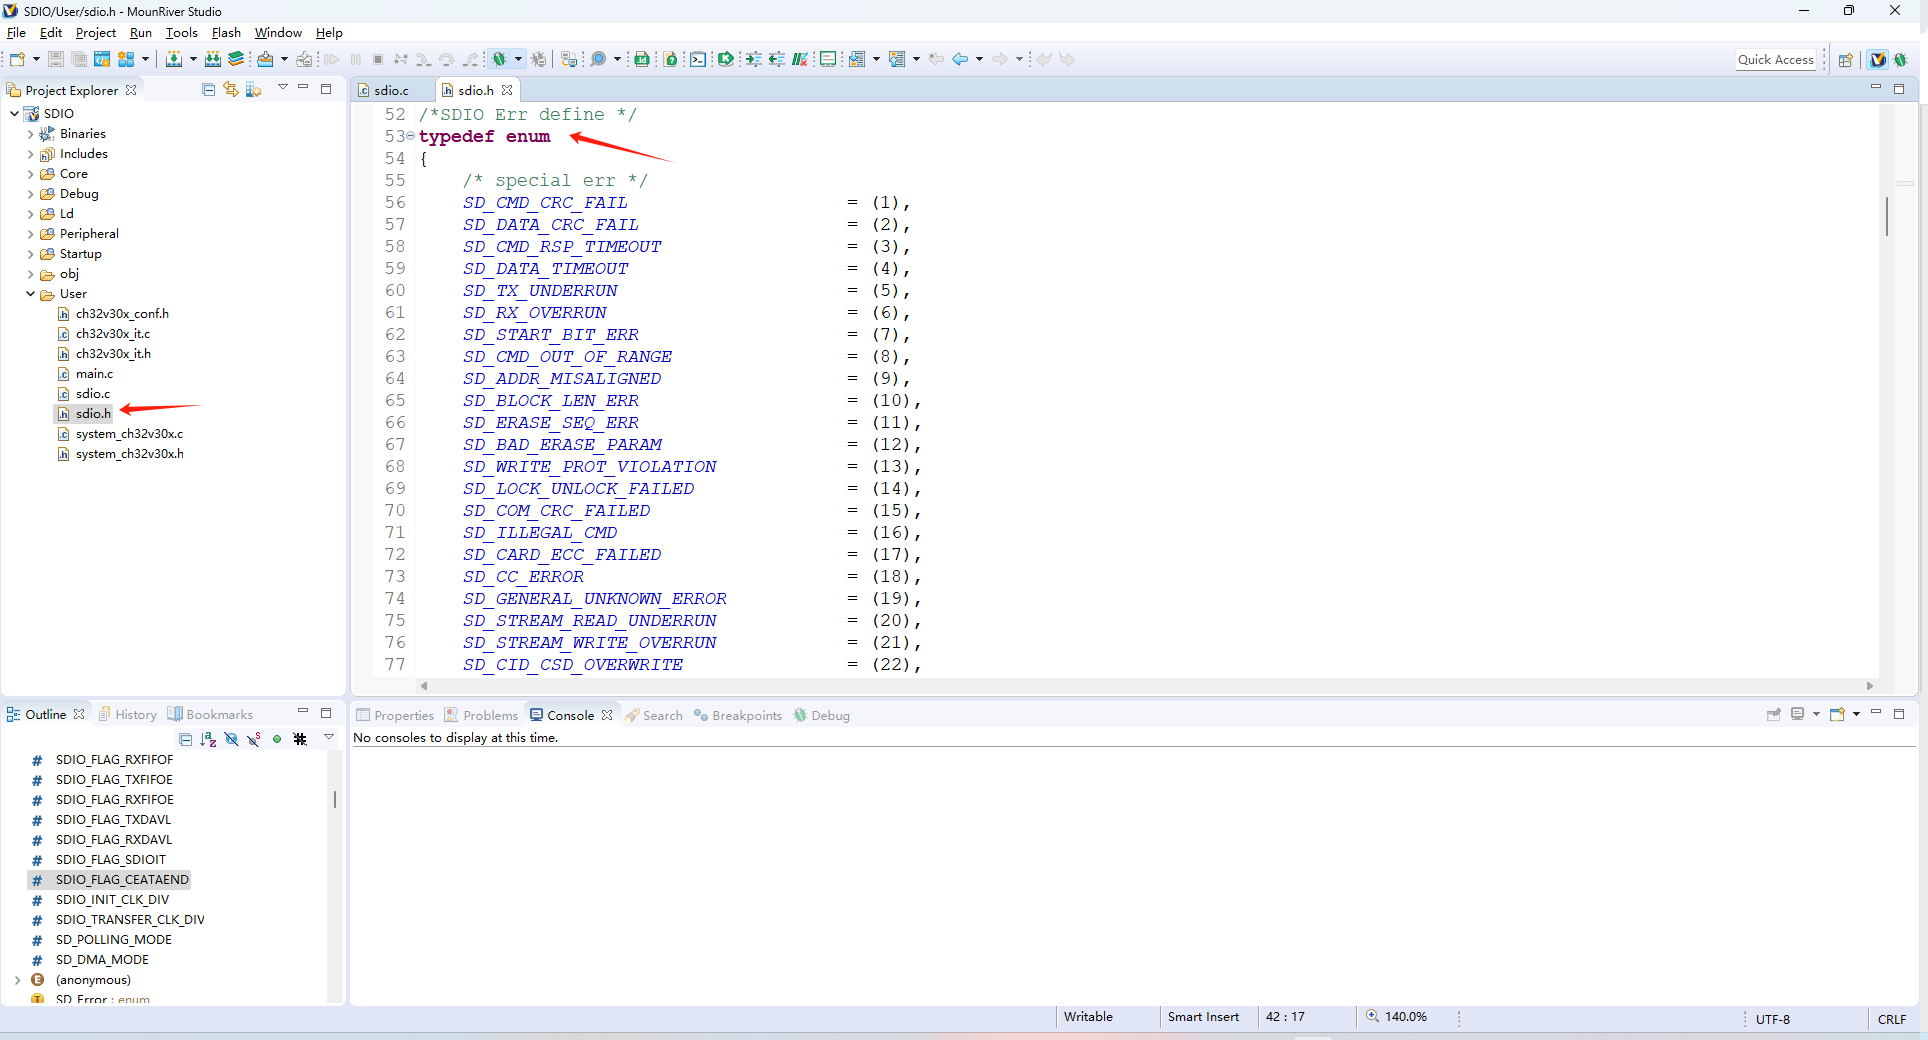Expand the Includes folder in the project tree

coord(30,153)
